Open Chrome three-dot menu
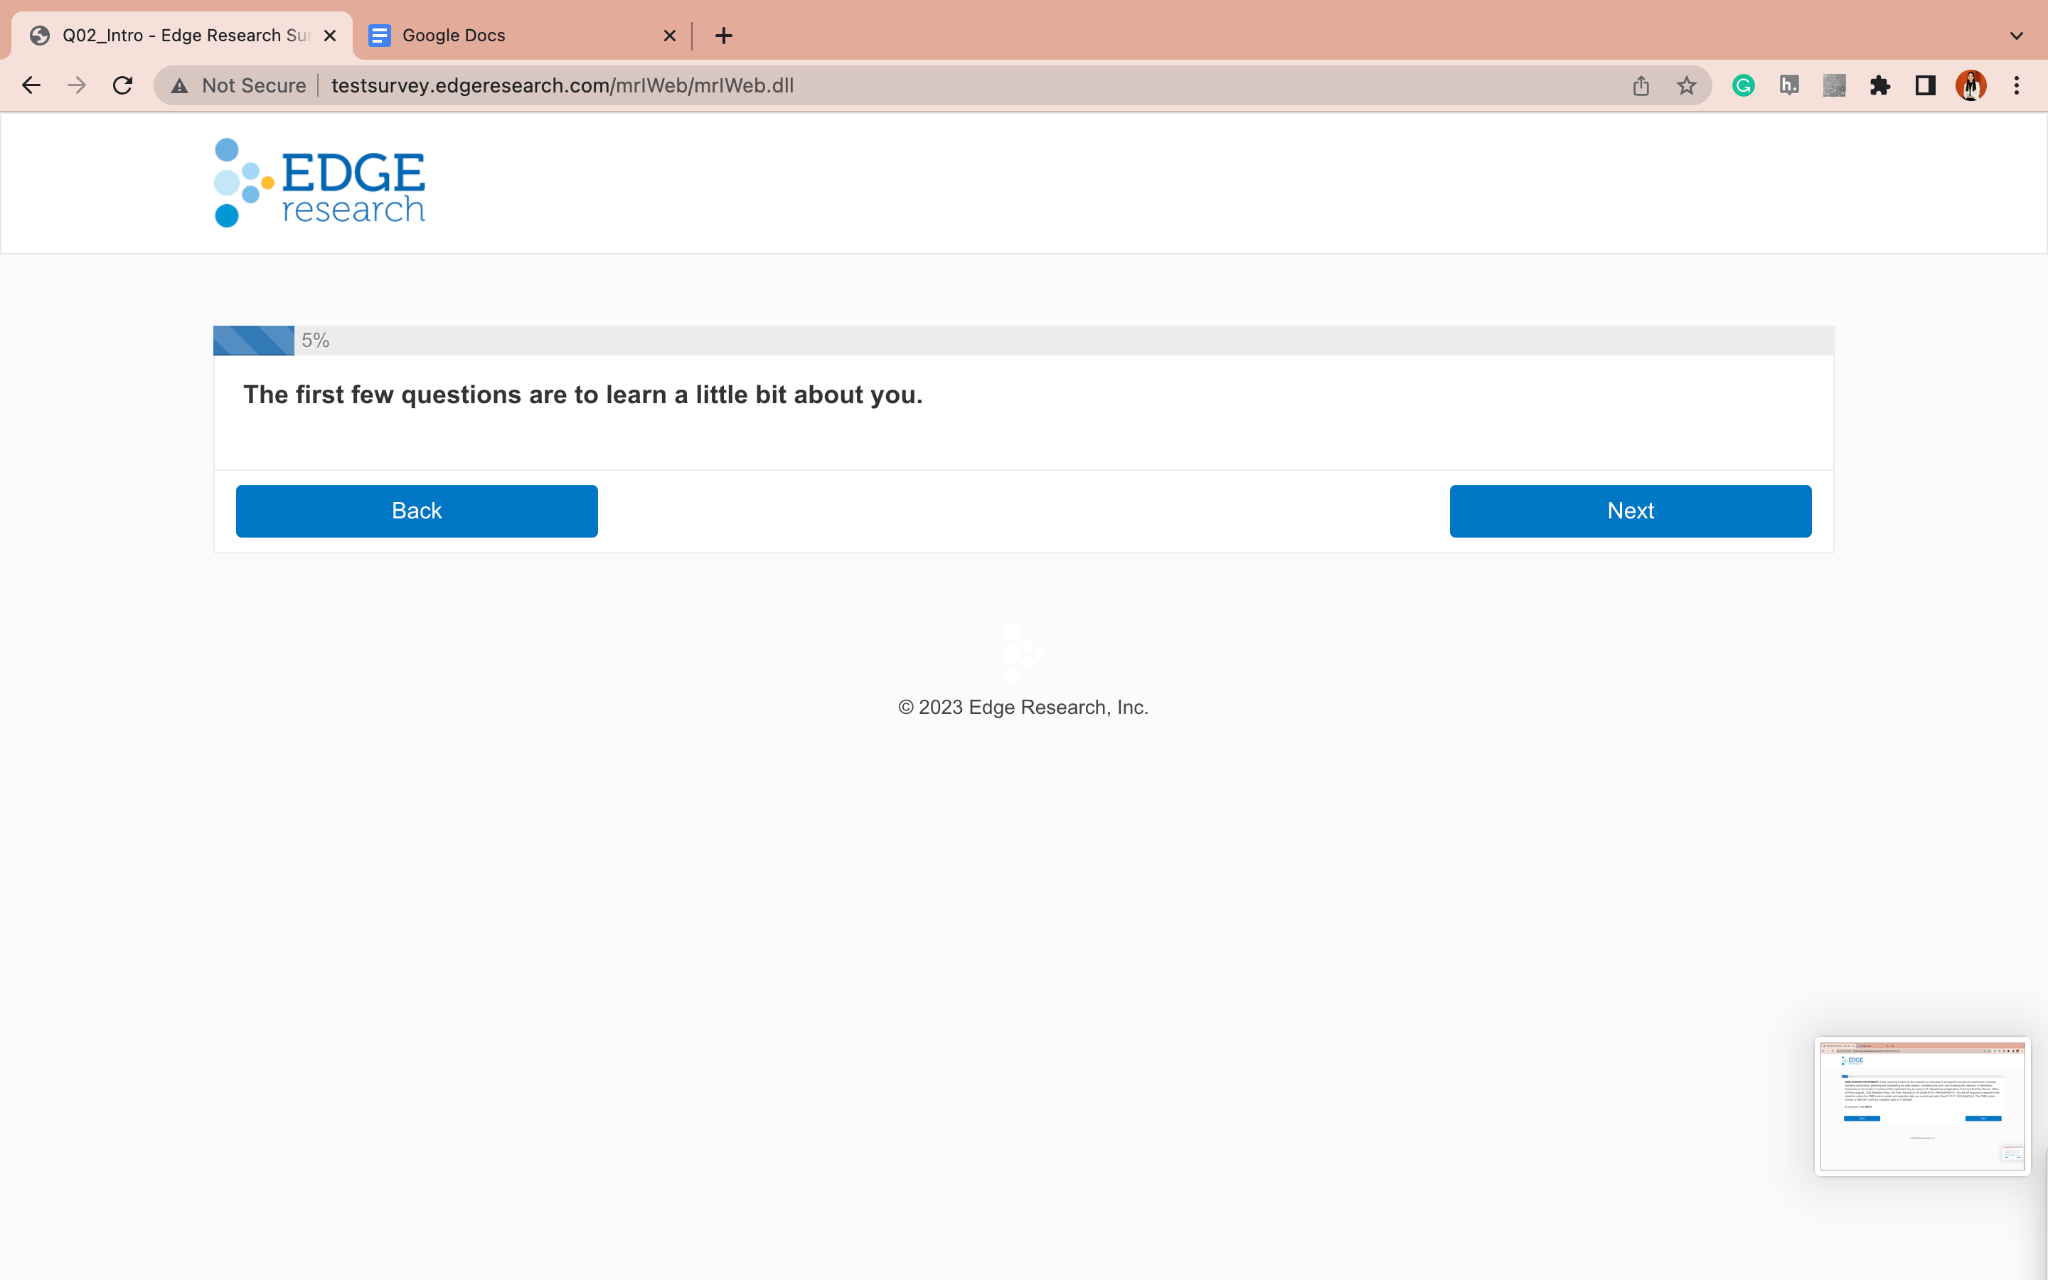 coord(2016,86)
